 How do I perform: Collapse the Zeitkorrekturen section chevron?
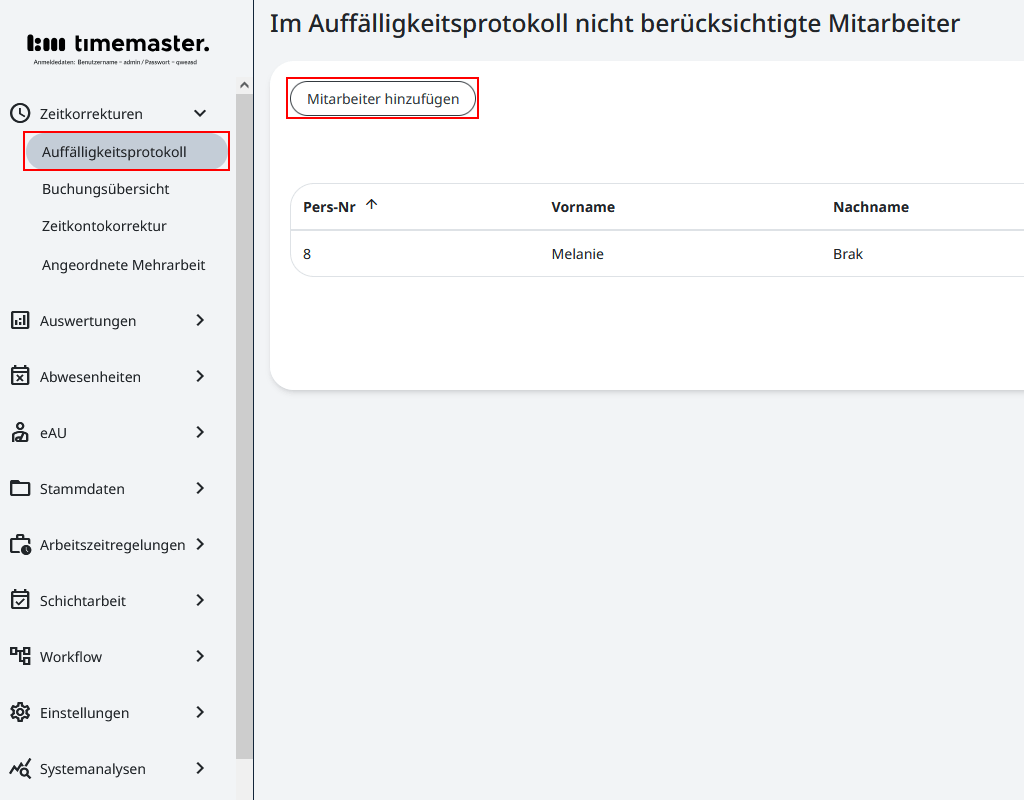[x=199, y=113]
